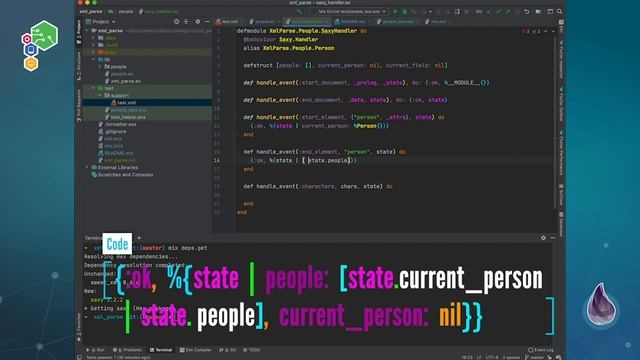
Task: Click the UTF-8 encoding status entry
Action: [491, 357]
